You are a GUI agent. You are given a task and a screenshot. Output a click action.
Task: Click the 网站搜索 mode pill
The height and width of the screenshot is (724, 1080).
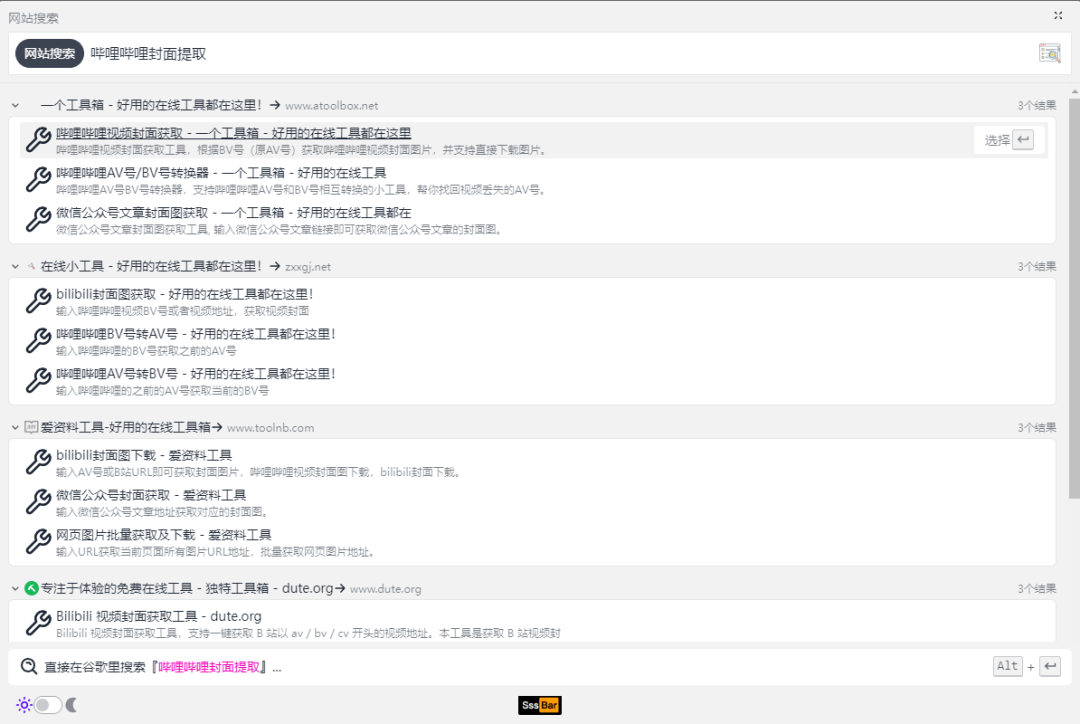(50, 53)
